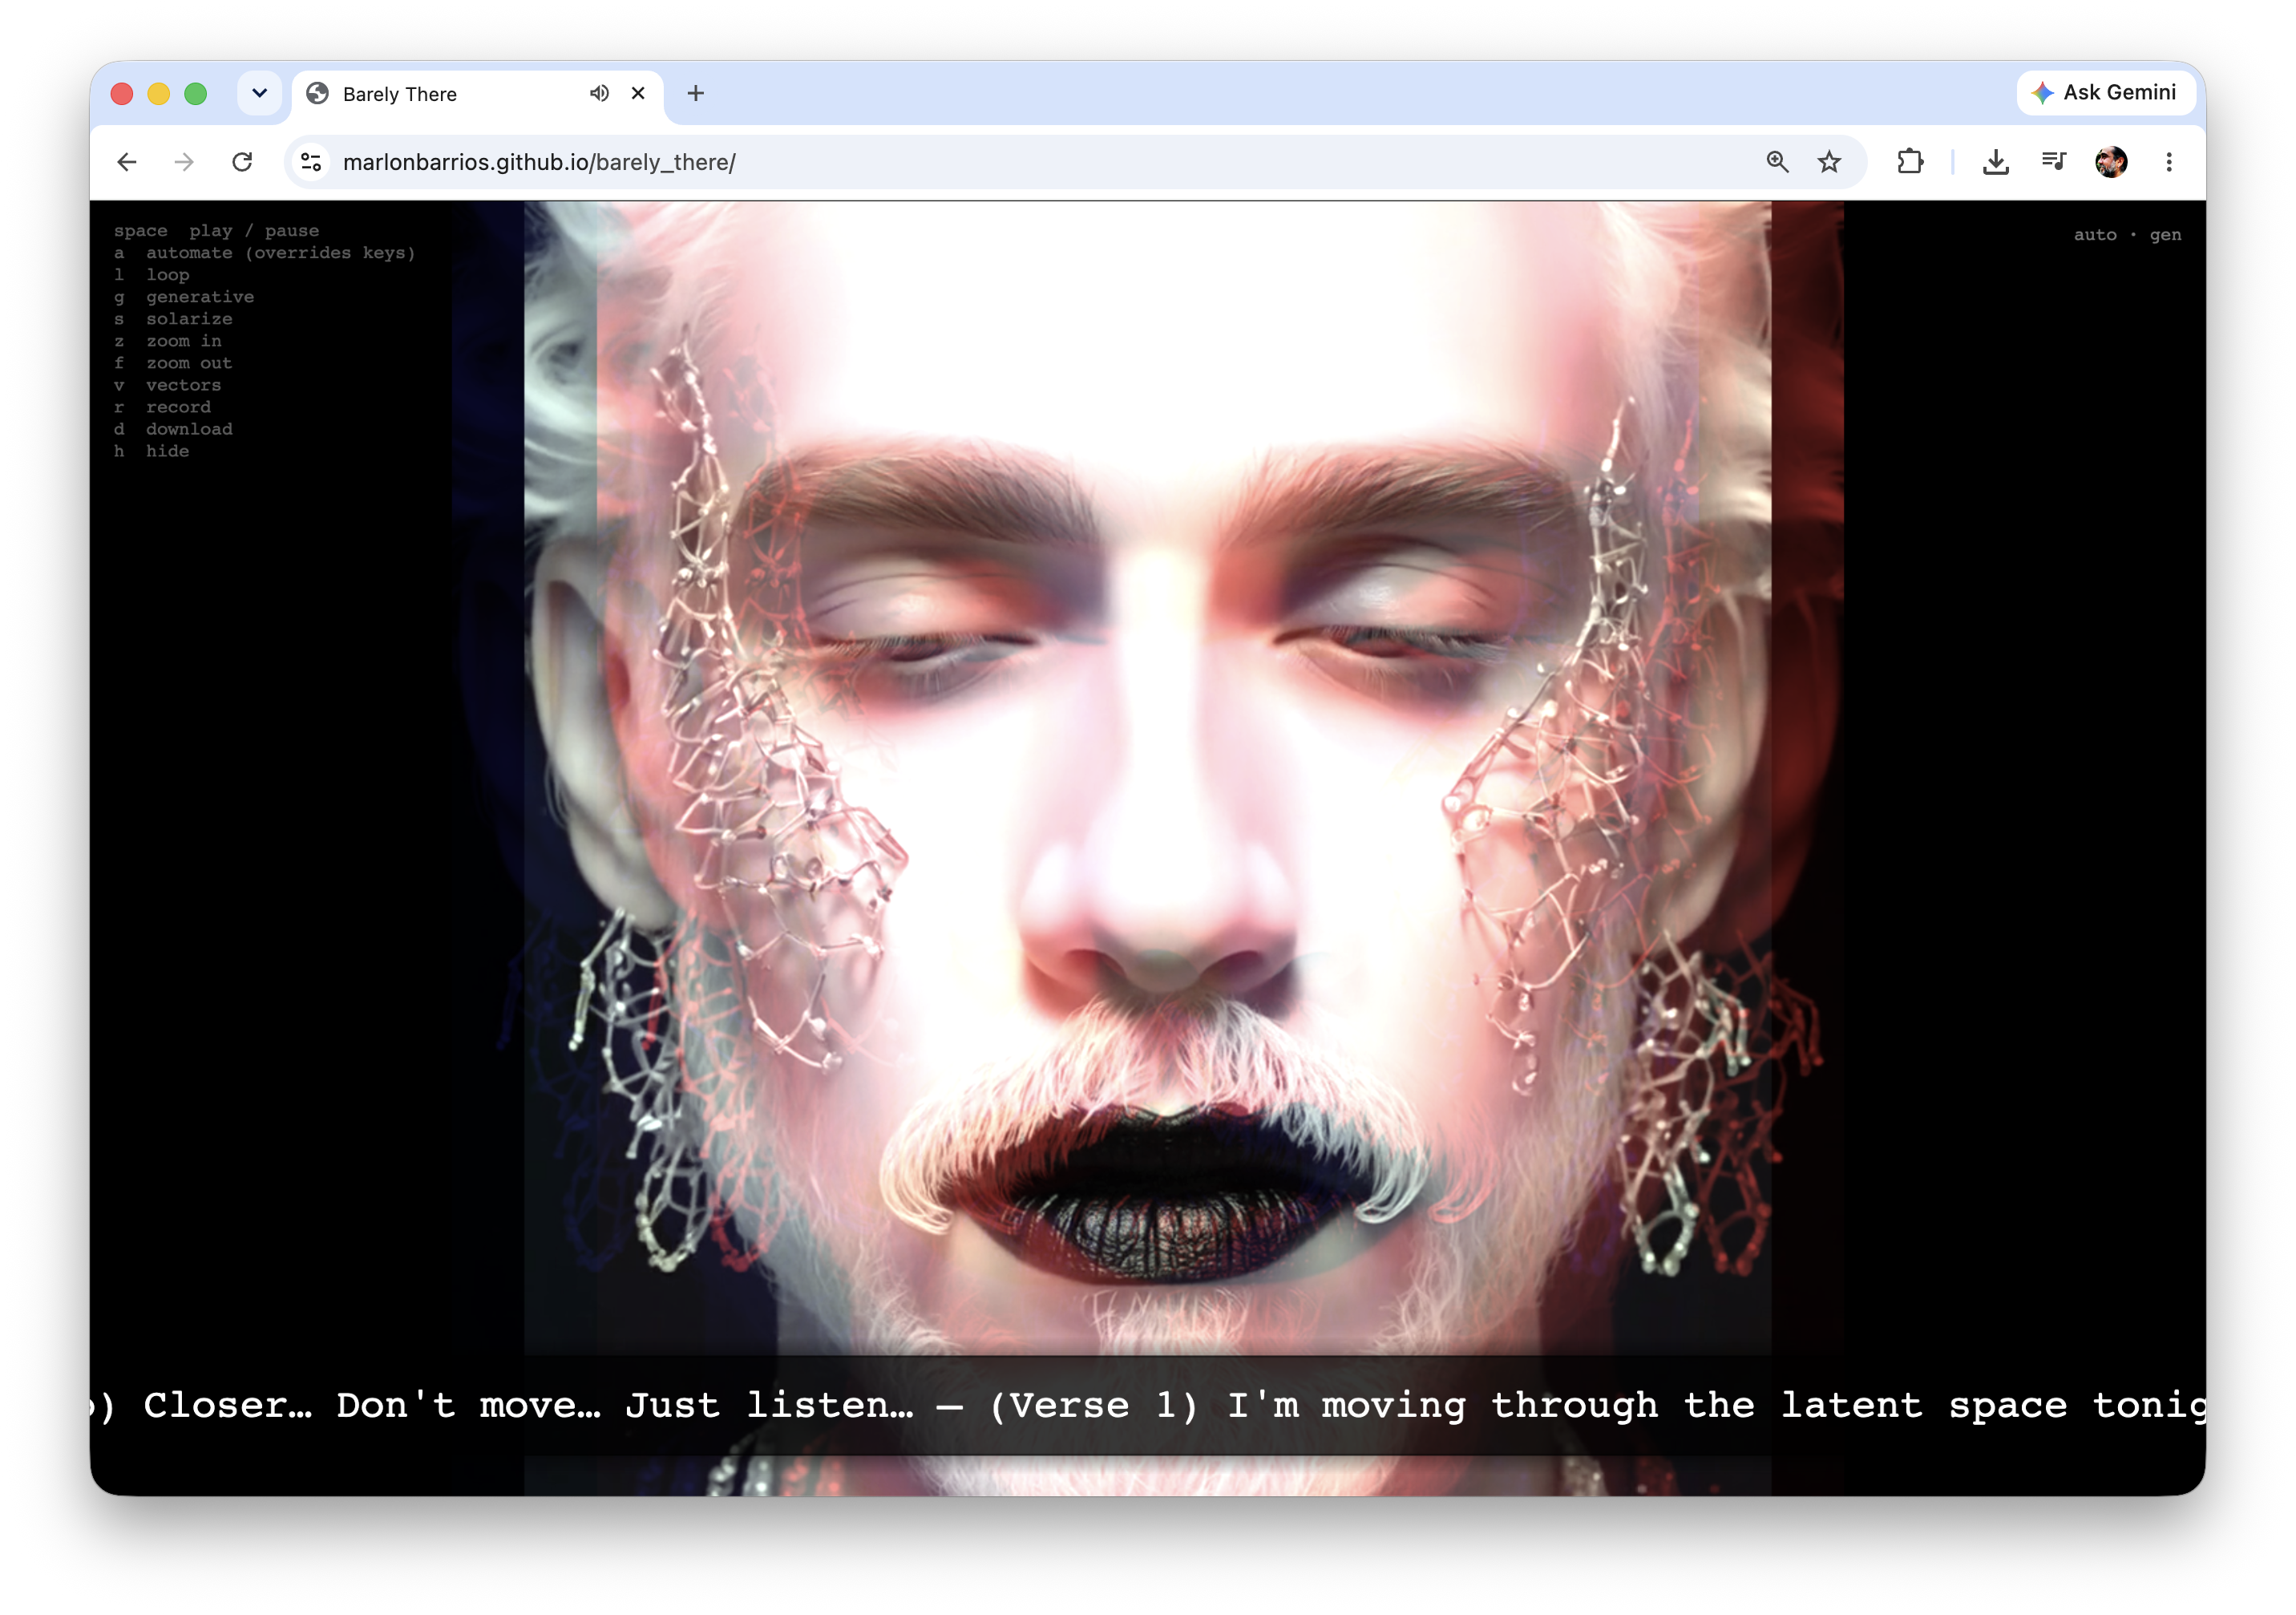
Task: Ask Gemini button
Action: 2104,93
